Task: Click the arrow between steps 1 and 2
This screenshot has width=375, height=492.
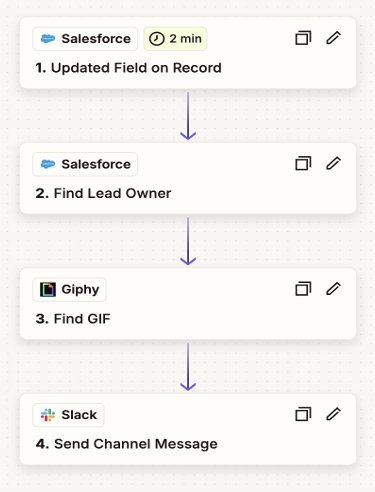Action: coord(188,116)
